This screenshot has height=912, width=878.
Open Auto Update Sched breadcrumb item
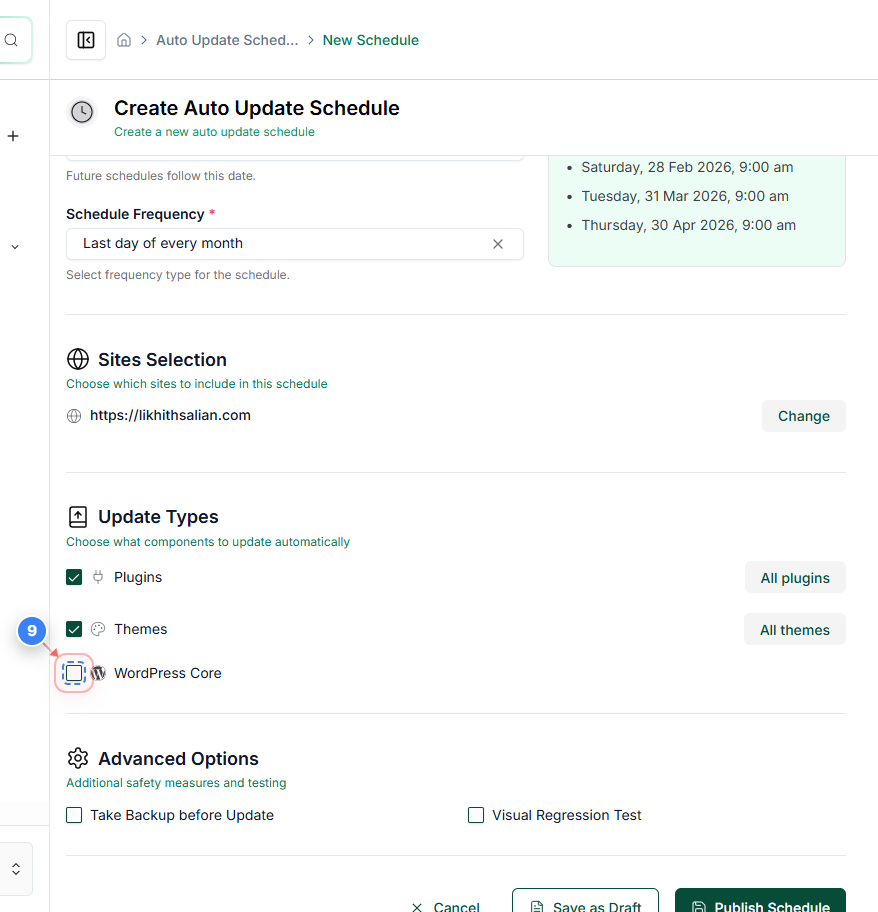(x=227, y=39)
